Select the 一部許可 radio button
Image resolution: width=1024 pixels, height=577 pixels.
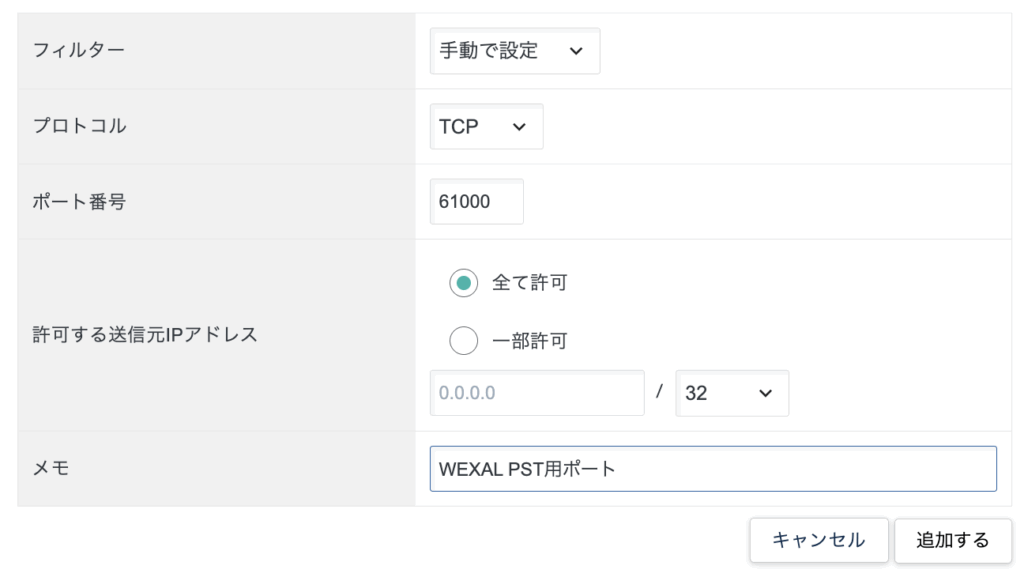click(x=464, y=340)
